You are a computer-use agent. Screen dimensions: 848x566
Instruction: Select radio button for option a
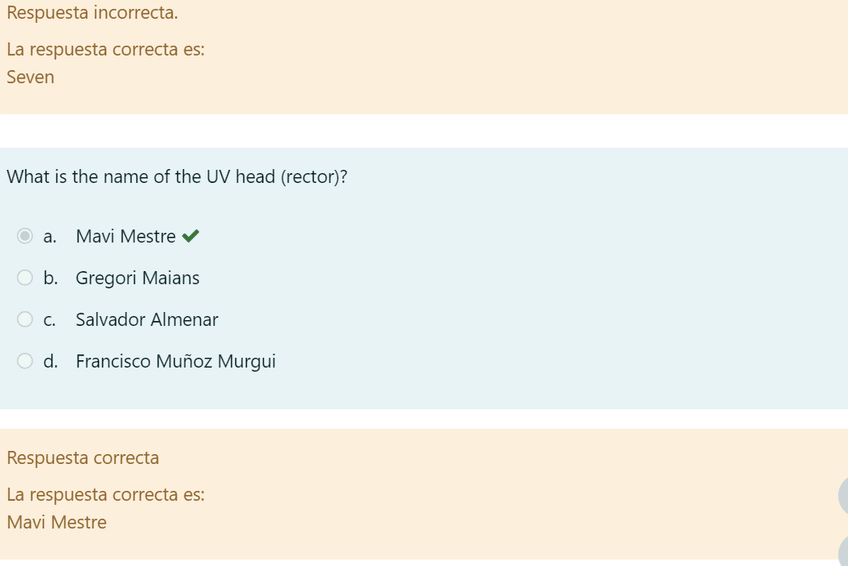coord(25,236)
